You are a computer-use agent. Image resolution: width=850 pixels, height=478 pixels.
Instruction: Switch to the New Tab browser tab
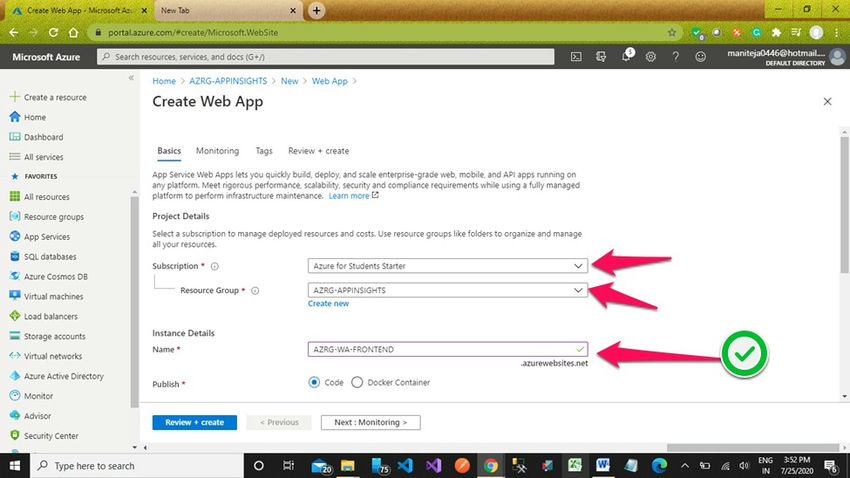point(228,10)
